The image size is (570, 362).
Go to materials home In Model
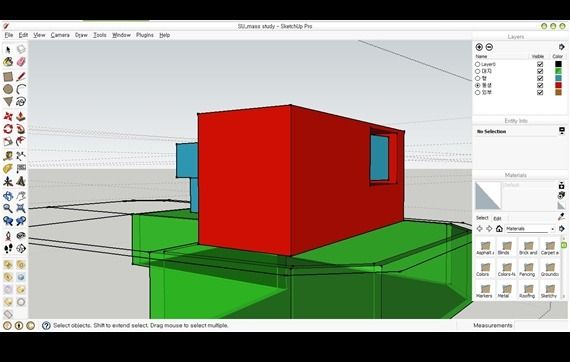click(499, 229)
